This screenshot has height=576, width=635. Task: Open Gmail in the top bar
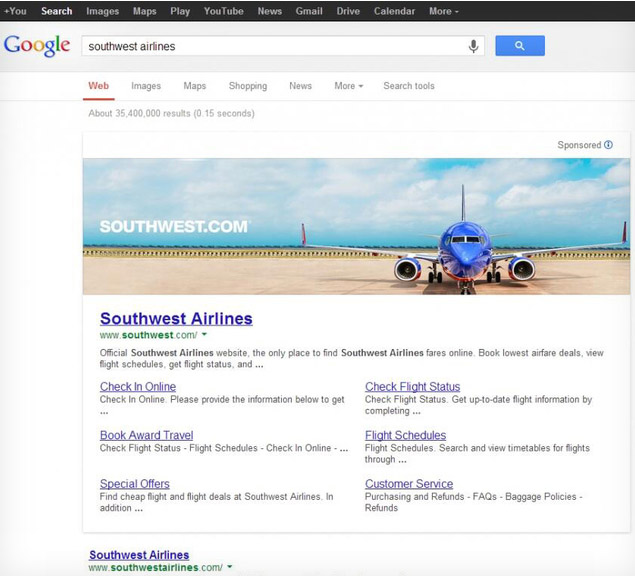pyautogui.click(x=309, y=11)
